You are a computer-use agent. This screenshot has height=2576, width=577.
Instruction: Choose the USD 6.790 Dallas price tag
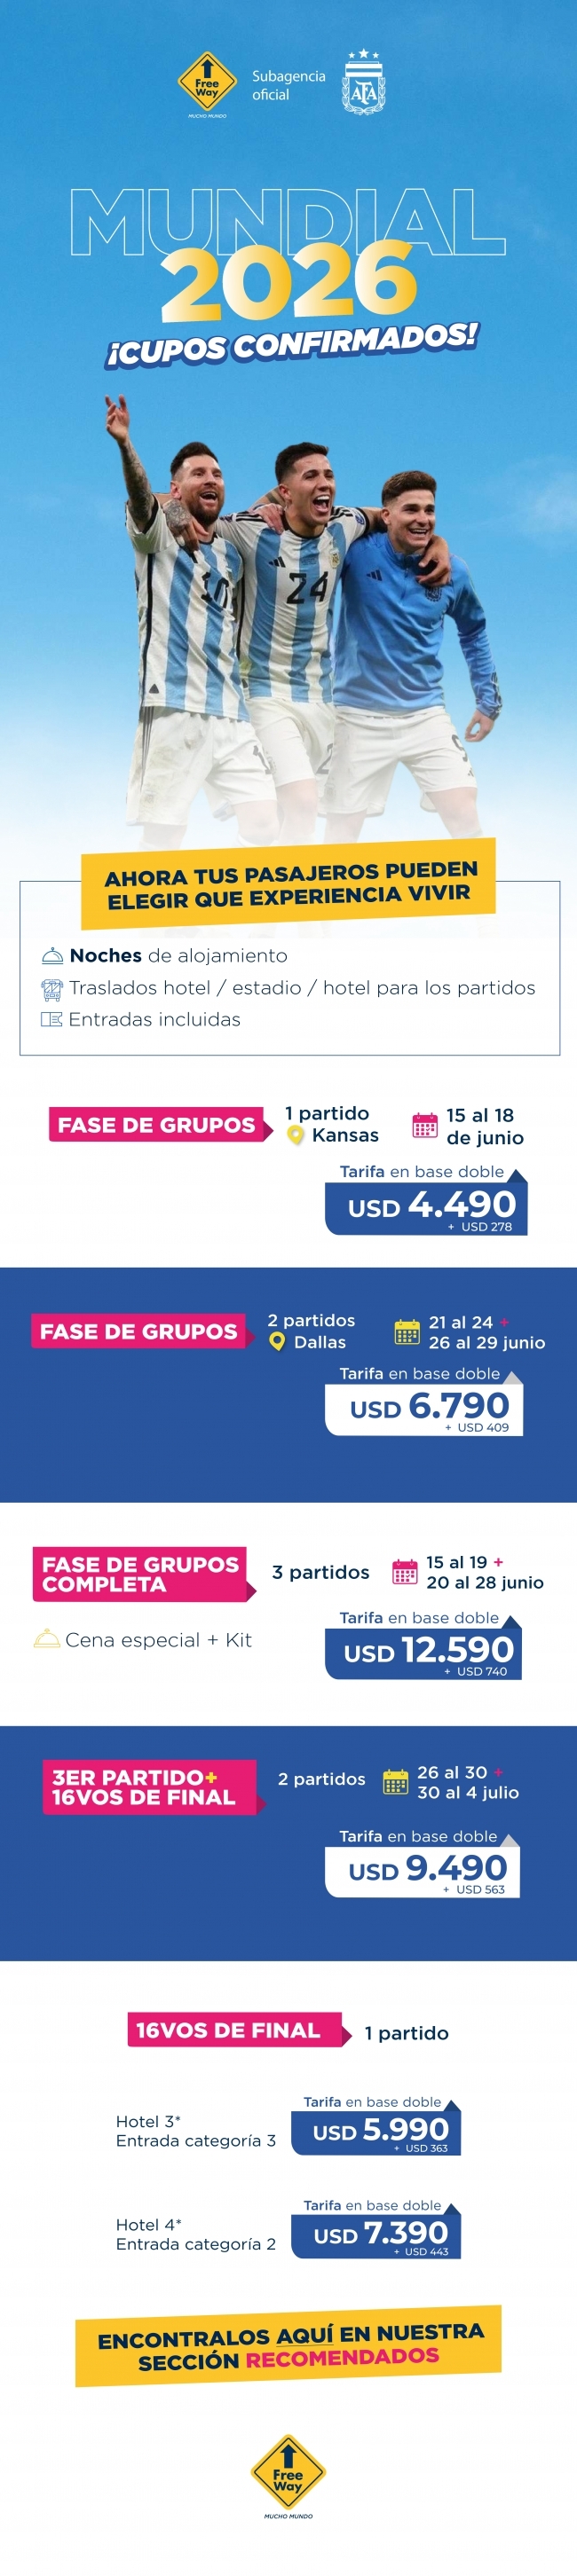[424, 1409]
